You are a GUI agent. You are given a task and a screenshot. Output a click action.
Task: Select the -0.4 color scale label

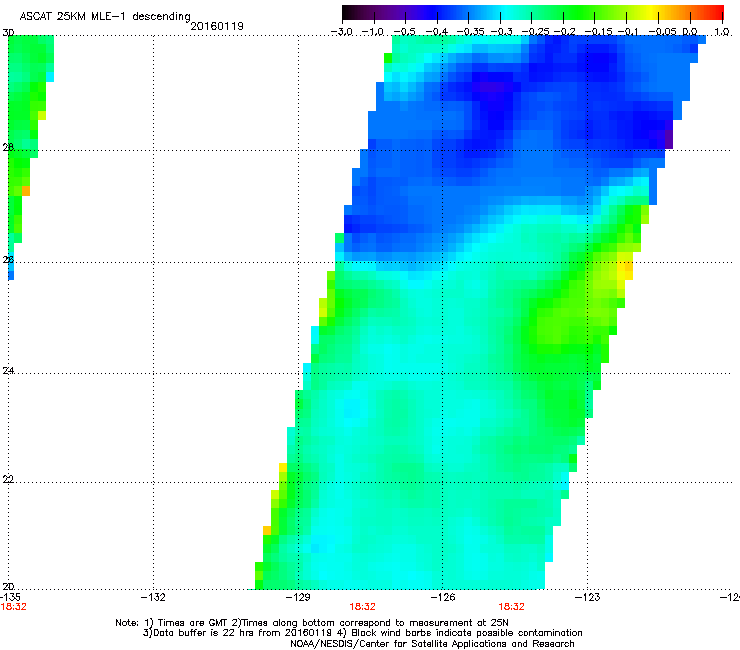point(436,32)
